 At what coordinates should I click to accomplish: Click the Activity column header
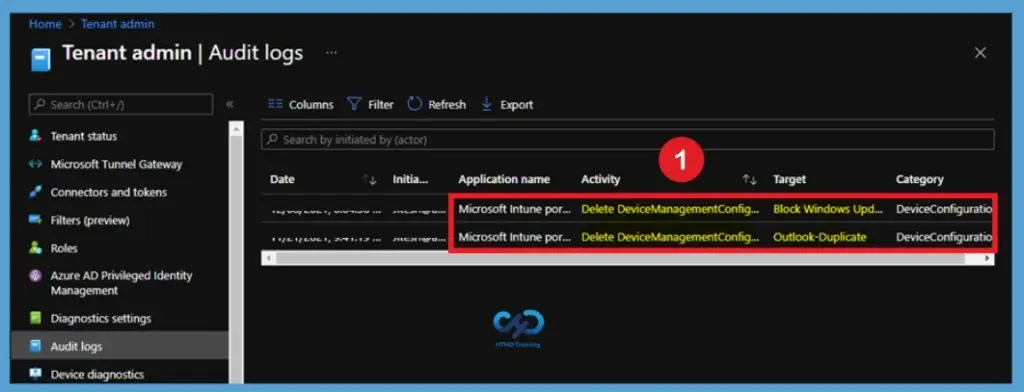click(x=601, y=179)
